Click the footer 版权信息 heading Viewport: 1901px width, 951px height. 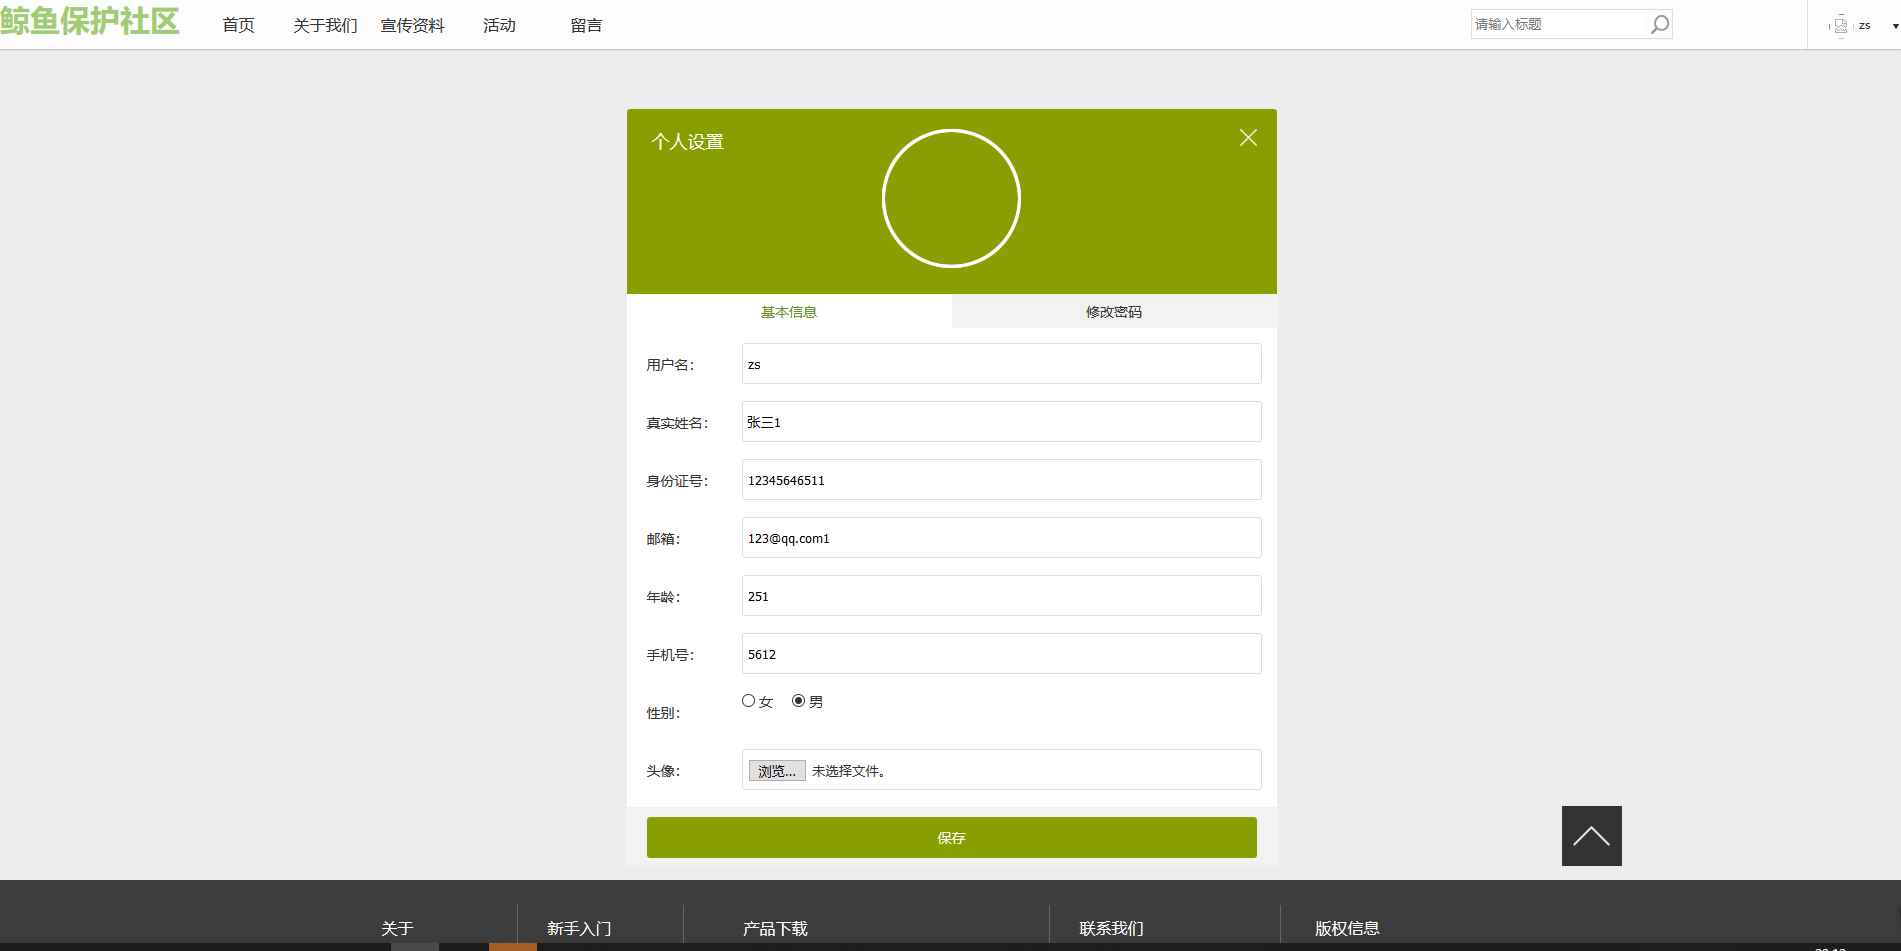(1347, 929)
